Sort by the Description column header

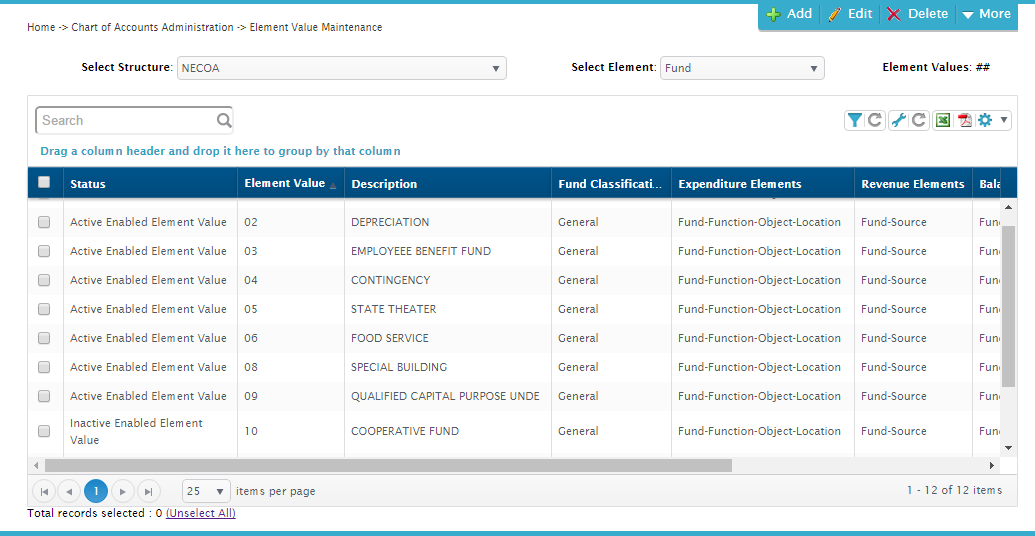(384, 184)
